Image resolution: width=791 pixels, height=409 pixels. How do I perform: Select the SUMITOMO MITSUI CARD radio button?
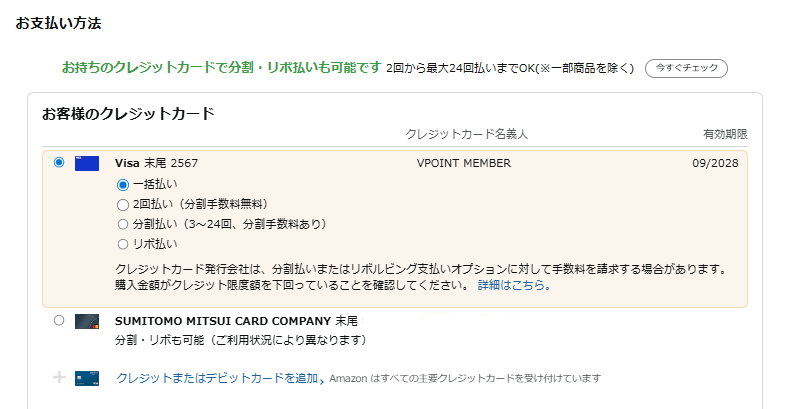coord(59,320)
